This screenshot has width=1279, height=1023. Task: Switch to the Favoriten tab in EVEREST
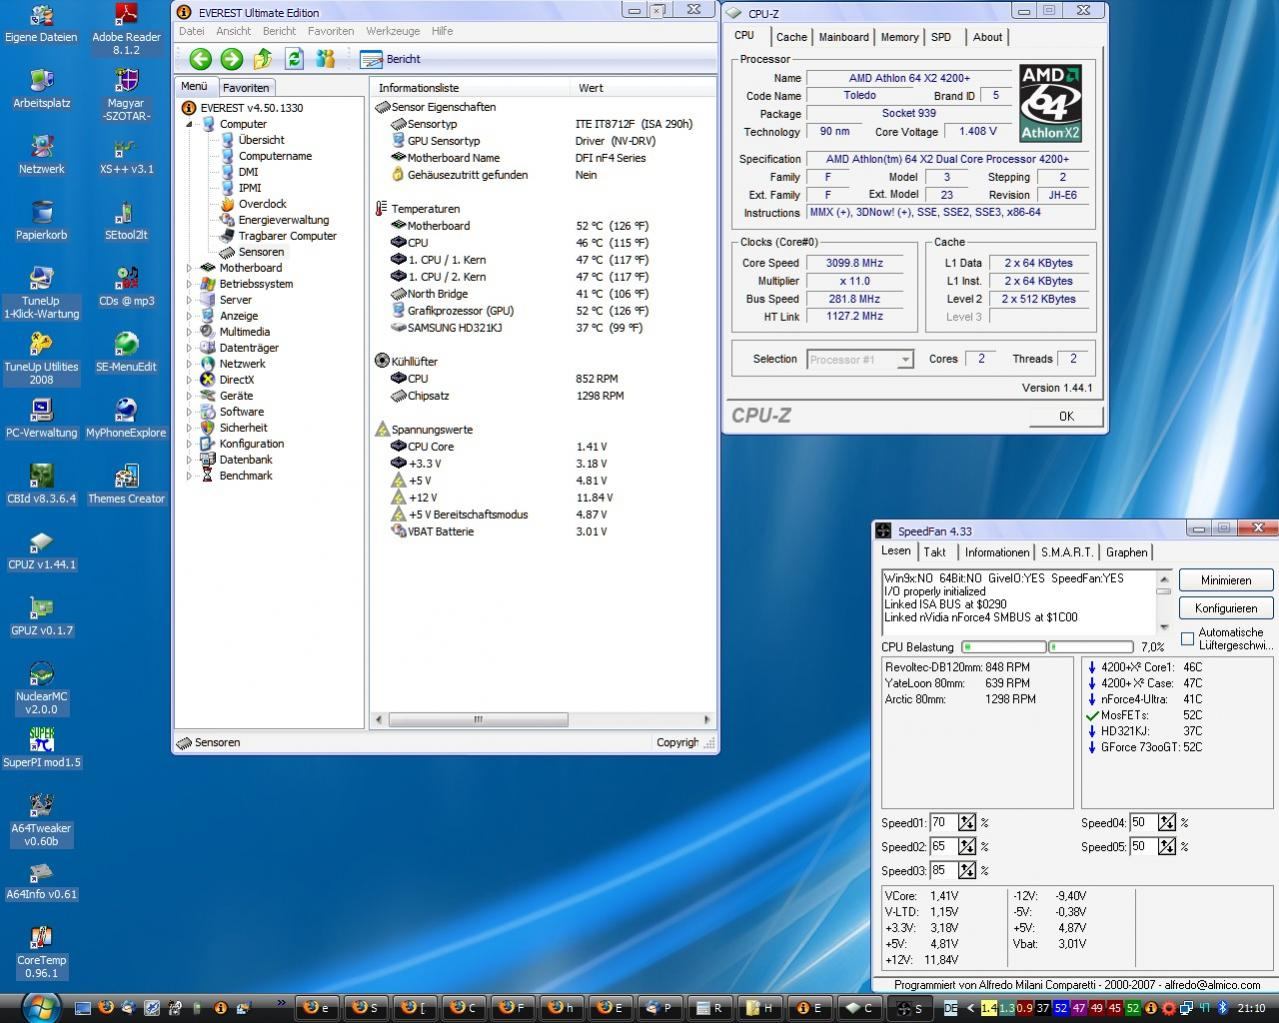tap(245, 88)
